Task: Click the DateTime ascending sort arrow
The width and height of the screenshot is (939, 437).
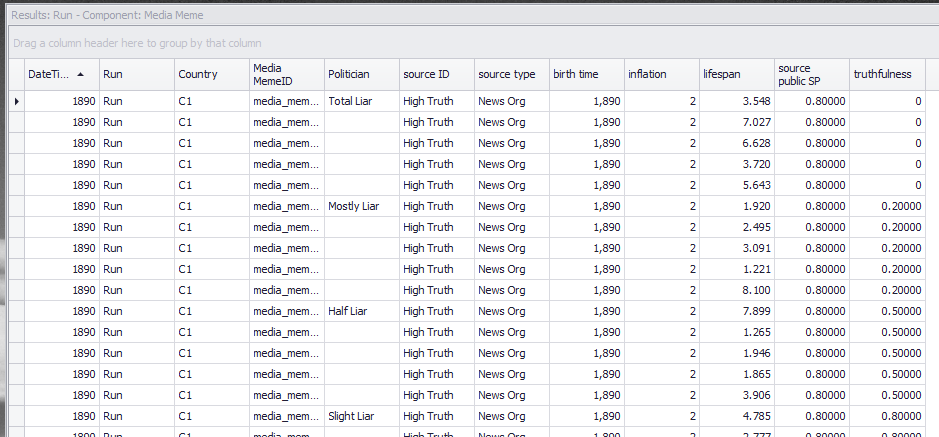Action: 80,74
